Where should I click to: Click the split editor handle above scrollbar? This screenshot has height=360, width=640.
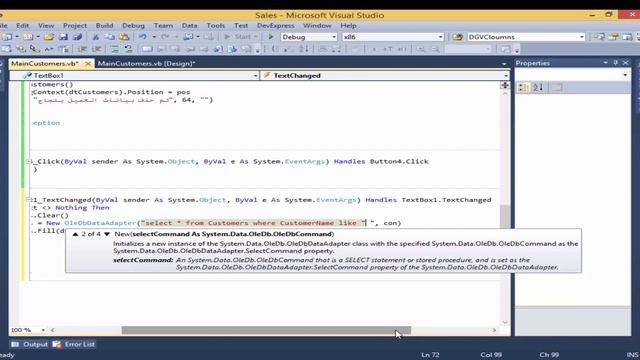pyautogui.click(x=505, y=85)
